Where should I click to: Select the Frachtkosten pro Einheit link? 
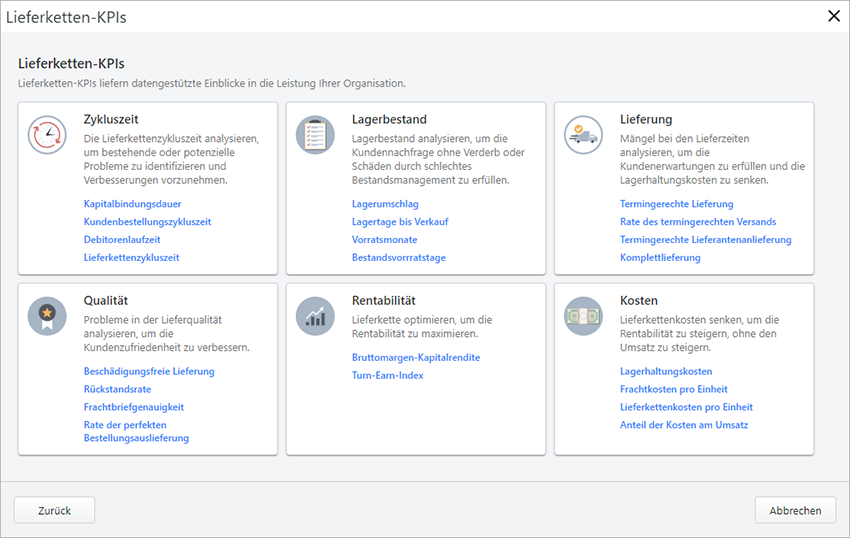(x=673, y=390)
